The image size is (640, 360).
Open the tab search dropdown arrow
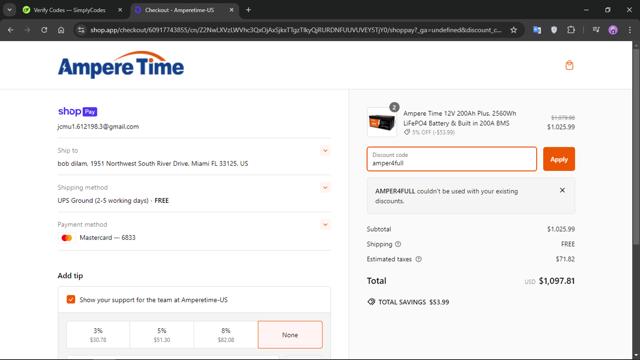point(9,10)
